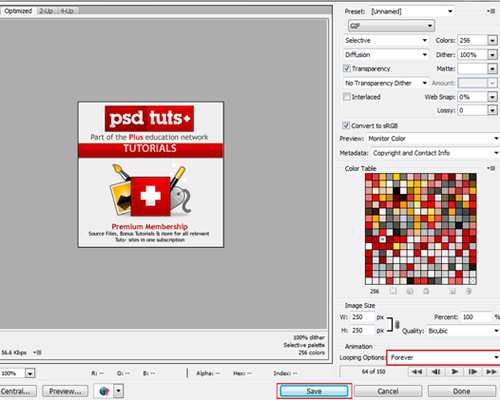Click the lock selected colors icon
The width and height of the screenshot is (500, 400).
(426, 291)
